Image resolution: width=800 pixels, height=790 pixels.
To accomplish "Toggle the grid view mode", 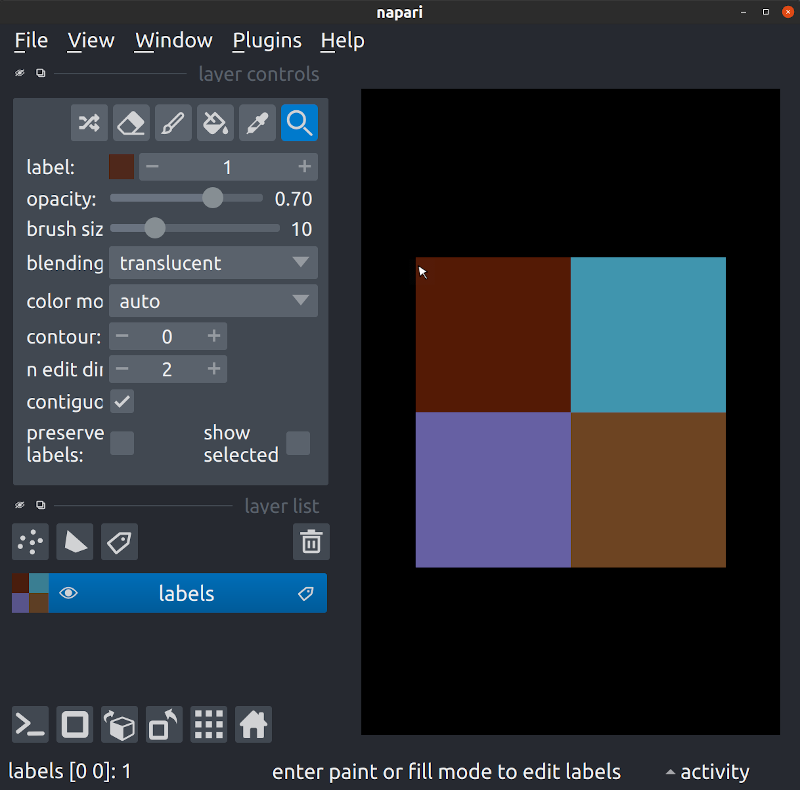I will tap(208, 724).
